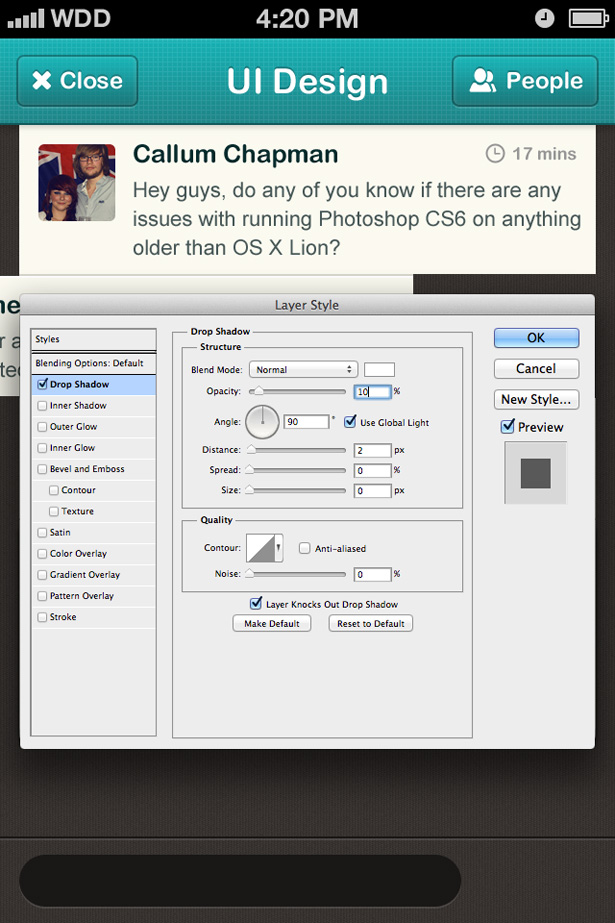Click the Make Default button

(x=272, y=623)
